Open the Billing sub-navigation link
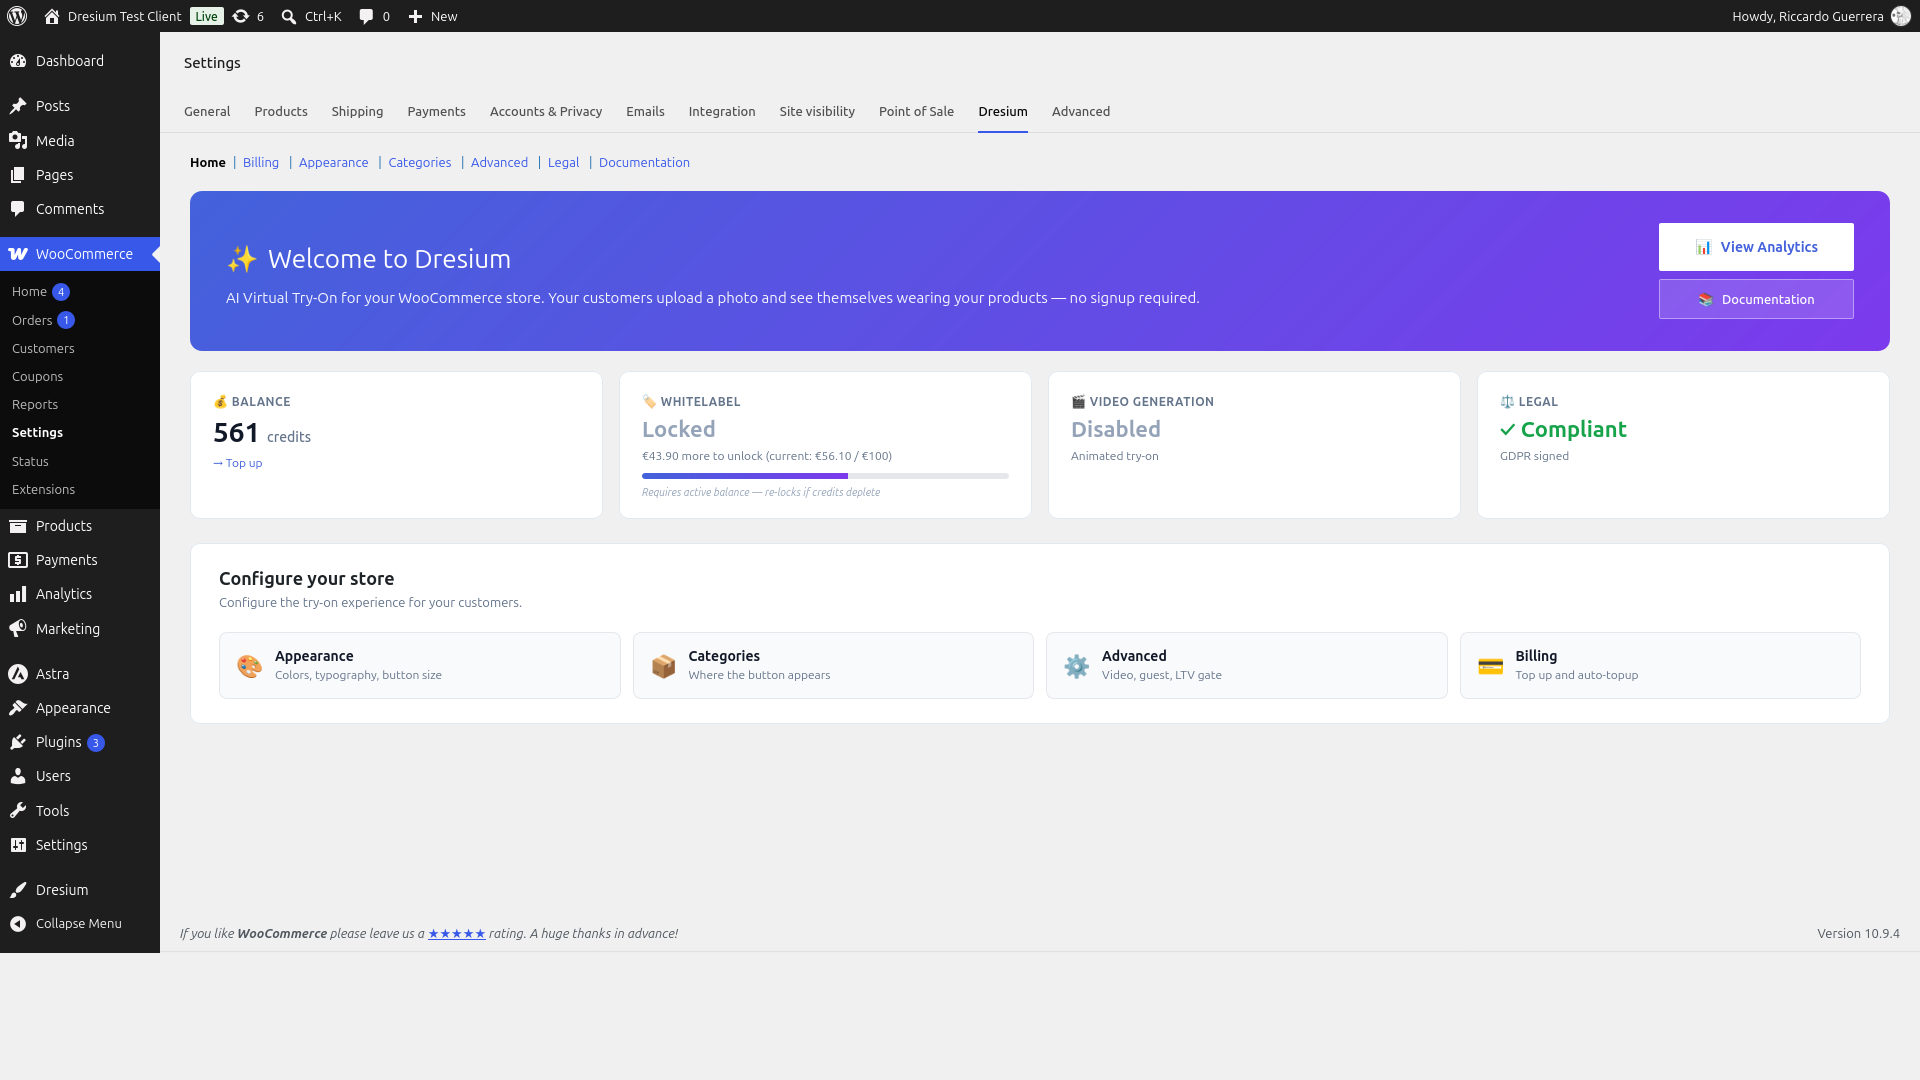This screenshot has height=1080, width=1920. pyautogui.click(x=261, y=162)
